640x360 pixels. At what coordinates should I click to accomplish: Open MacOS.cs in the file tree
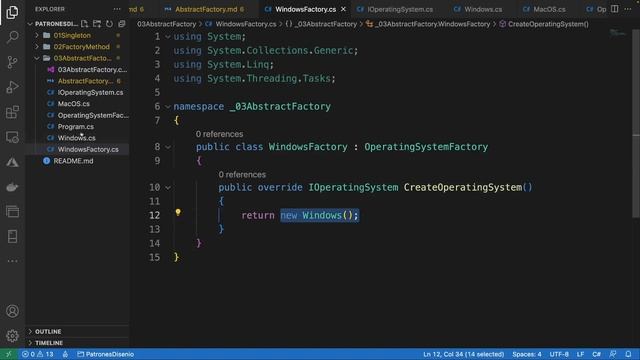point(73,104)
